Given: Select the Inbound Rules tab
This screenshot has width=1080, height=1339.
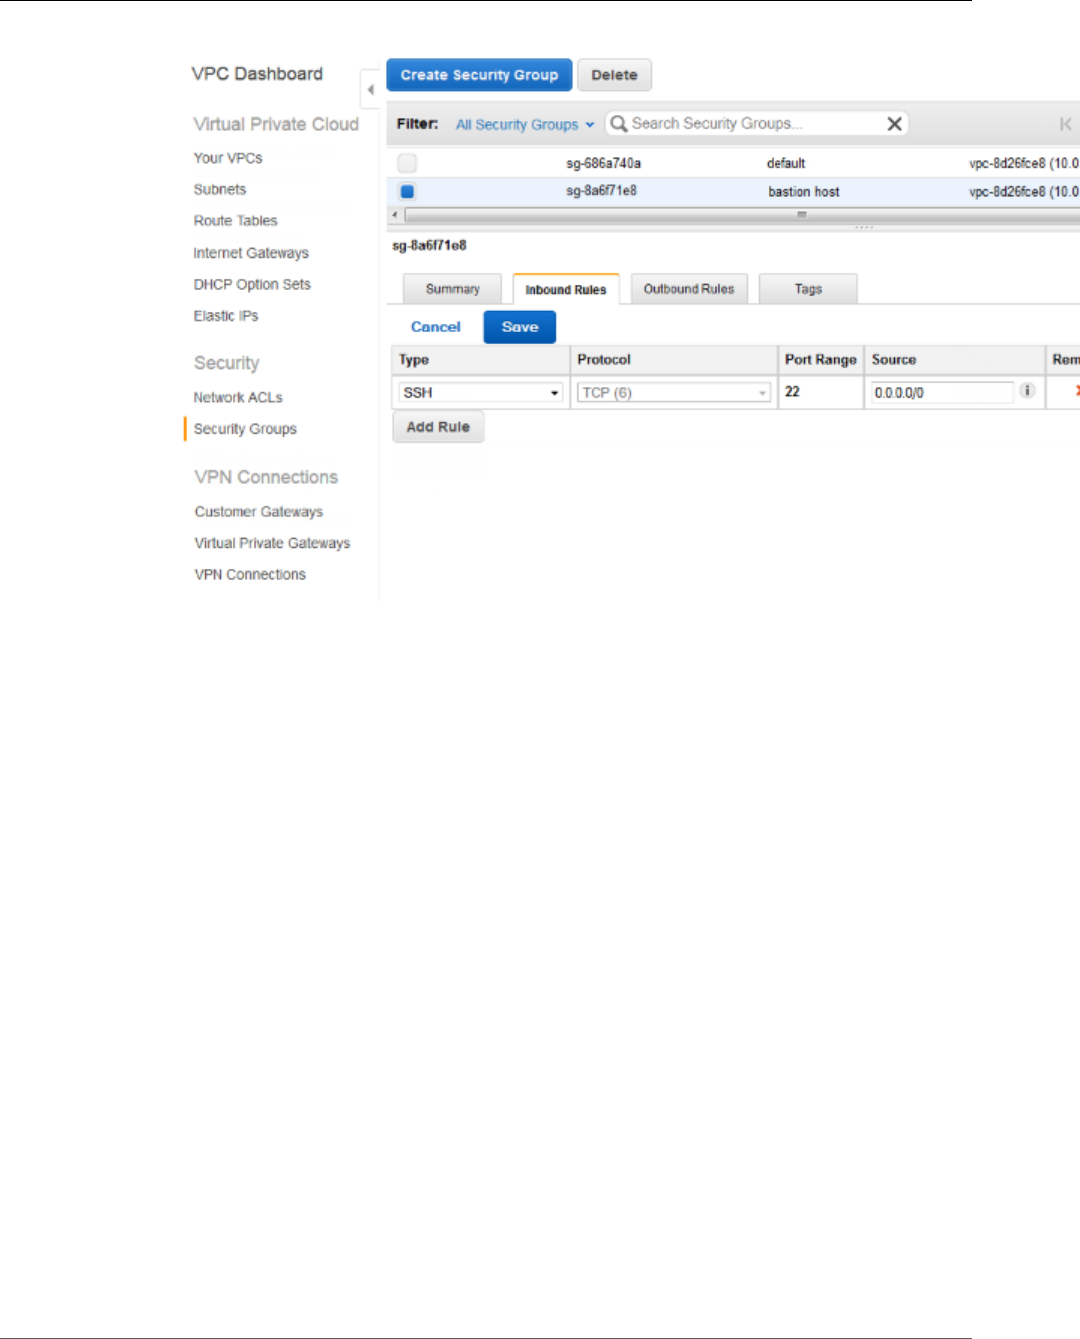Looking at the screenshot, I should coord(566,289).
